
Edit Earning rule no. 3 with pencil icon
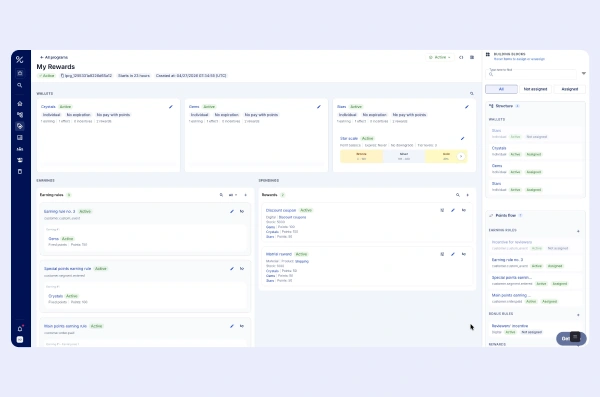(x=232, y=211)
